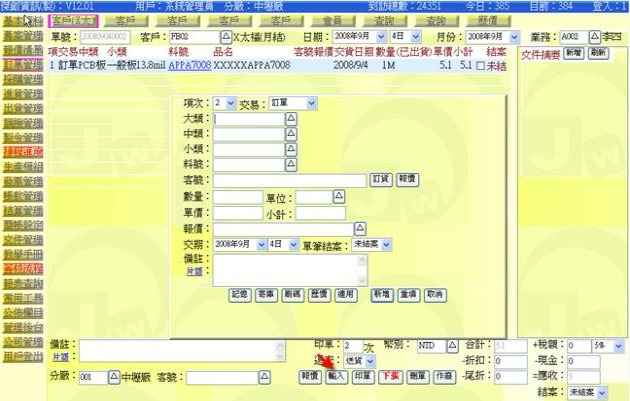The image size is (630, 401).
Task: Open the APPA7008 part number link
Action: (x=189, y=64)
